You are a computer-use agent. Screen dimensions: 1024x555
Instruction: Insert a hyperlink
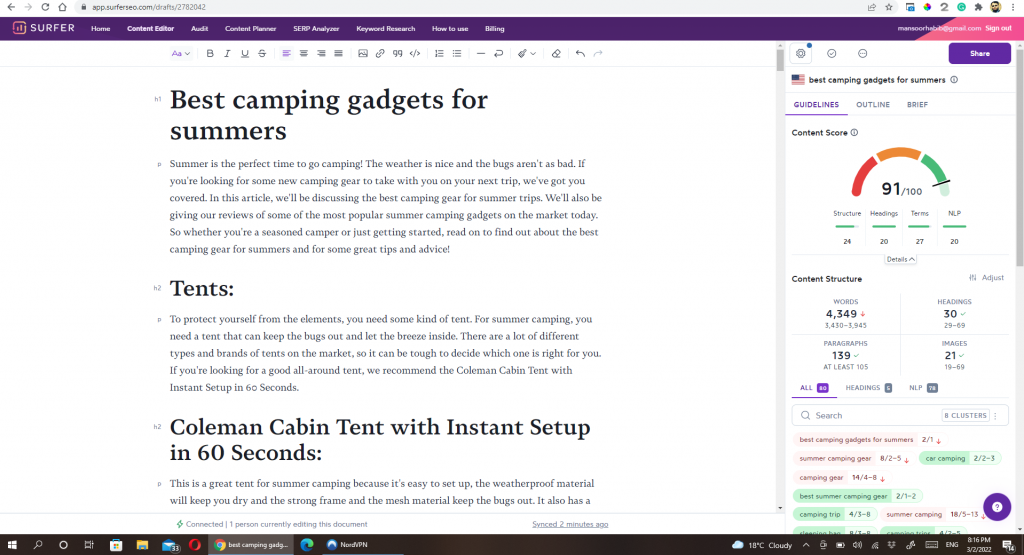pyautogui.click(x=380, y=54)
